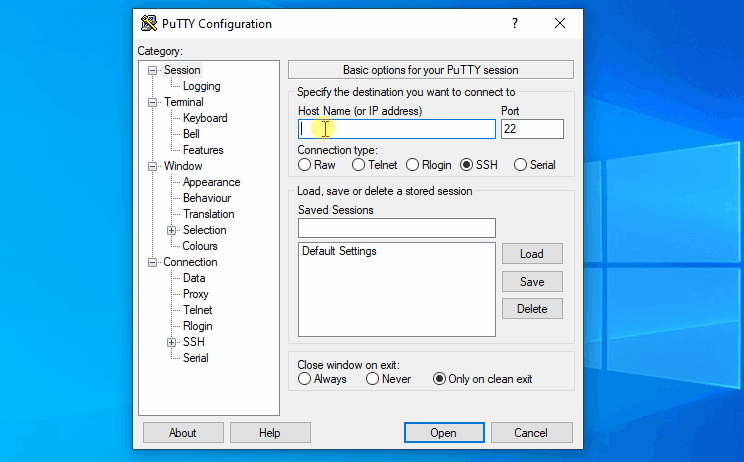Open the Proxy settings category
Image resolution: width=744 pixels, height=462 pixels.
click(x=195, y=294)
